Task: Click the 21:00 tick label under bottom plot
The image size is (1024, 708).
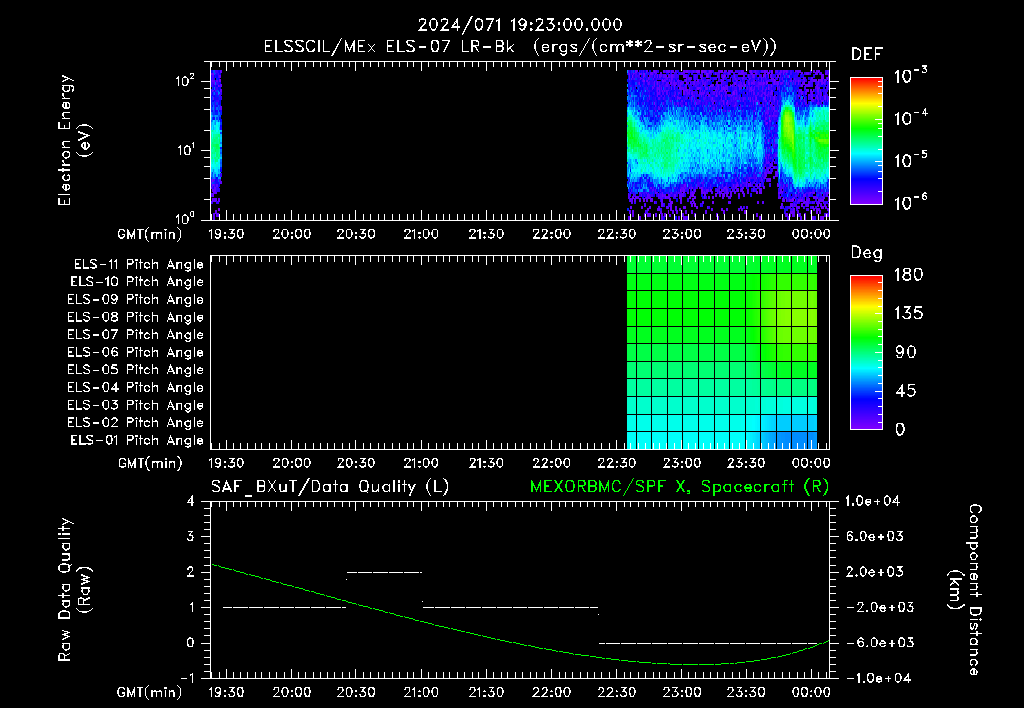Action: (x=421, y=692)
